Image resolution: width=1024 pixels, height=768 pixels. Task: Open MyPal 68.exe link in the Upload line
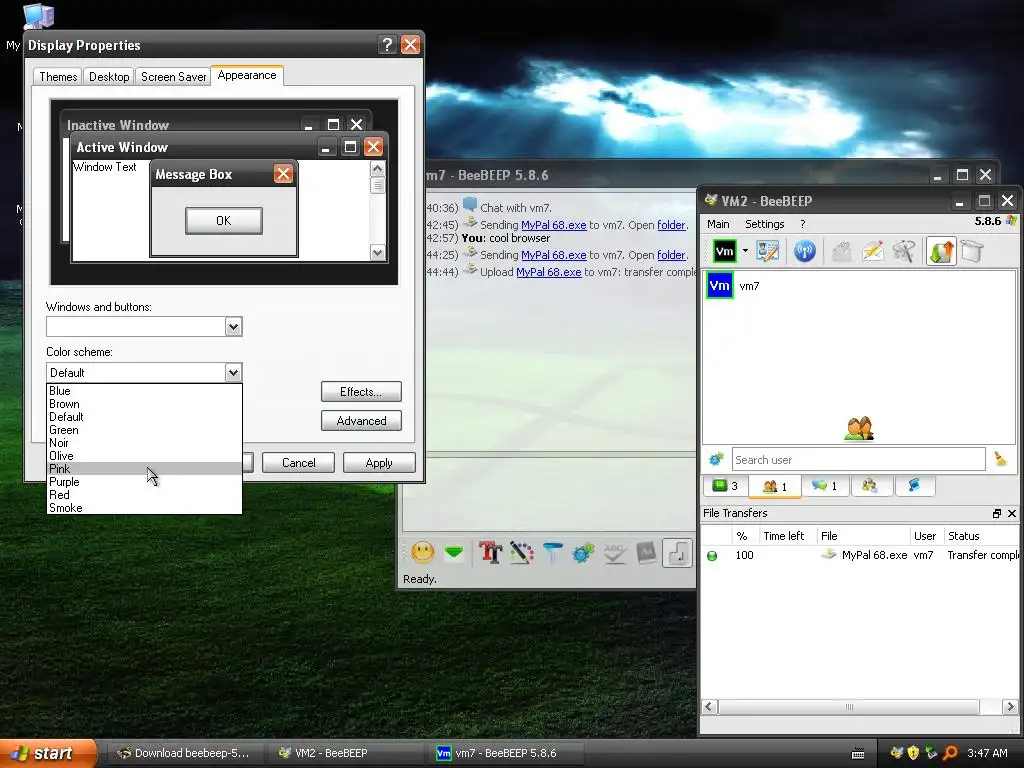(549, 272)
